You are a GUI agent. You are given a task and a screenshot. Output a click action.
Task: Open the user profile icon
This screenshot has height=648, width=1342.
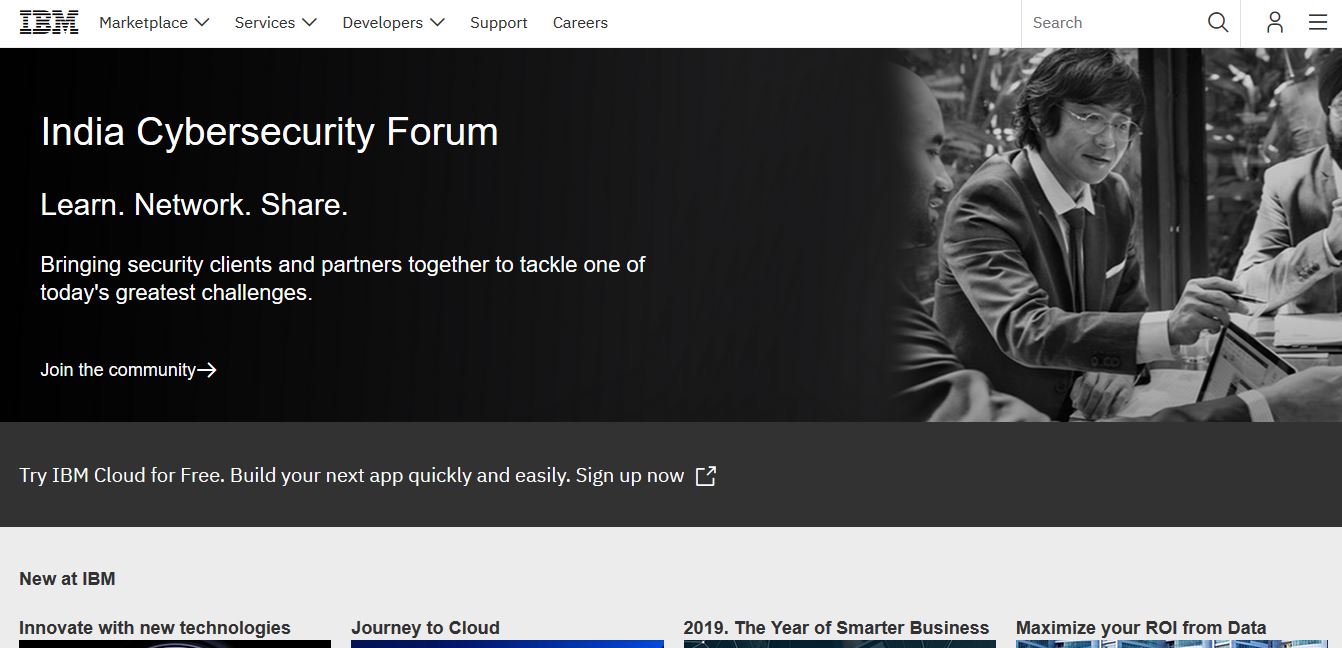pos(1274,22)
